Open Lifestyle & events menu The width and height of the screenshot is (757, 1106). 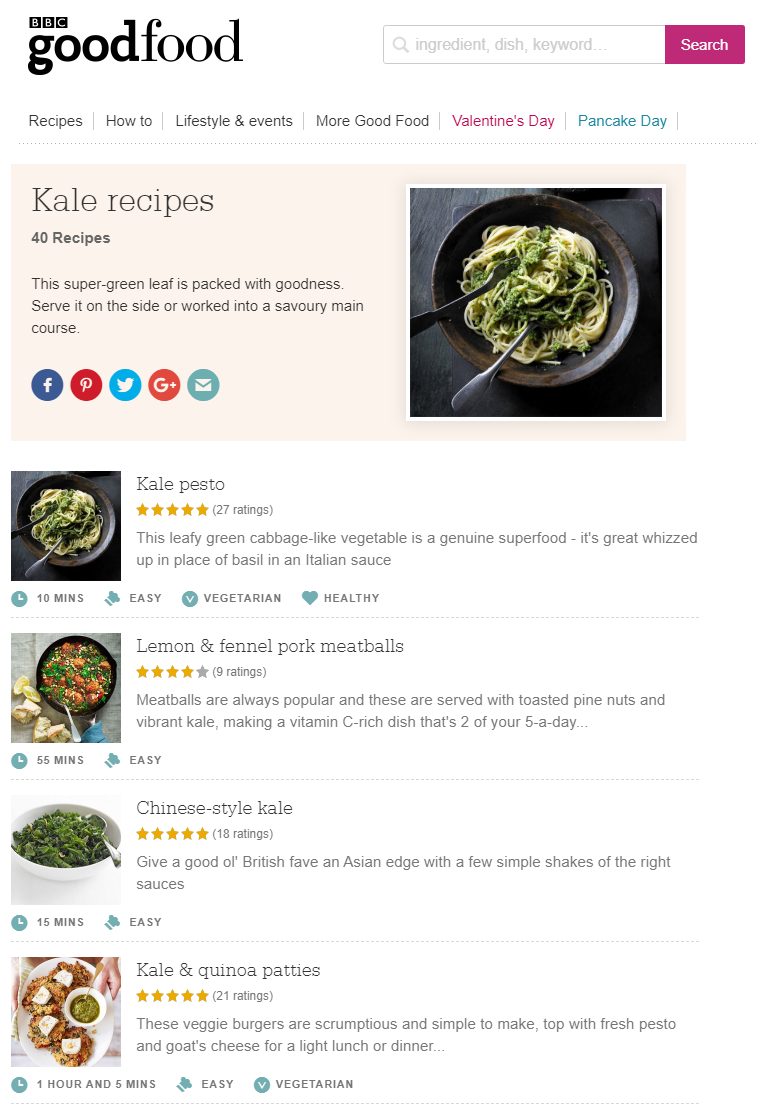234,121
